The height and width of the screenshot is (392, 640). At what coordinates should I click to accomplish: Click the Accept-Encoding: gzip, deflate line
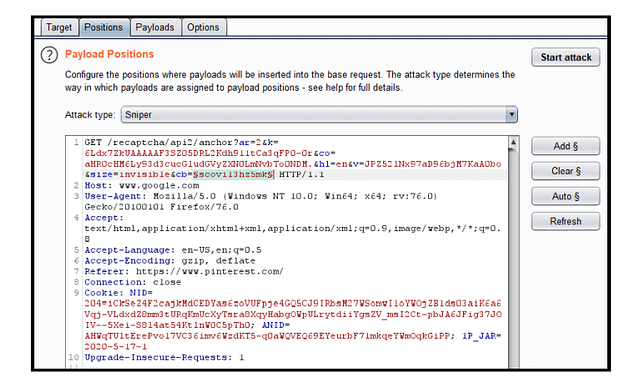click(170, 261)
